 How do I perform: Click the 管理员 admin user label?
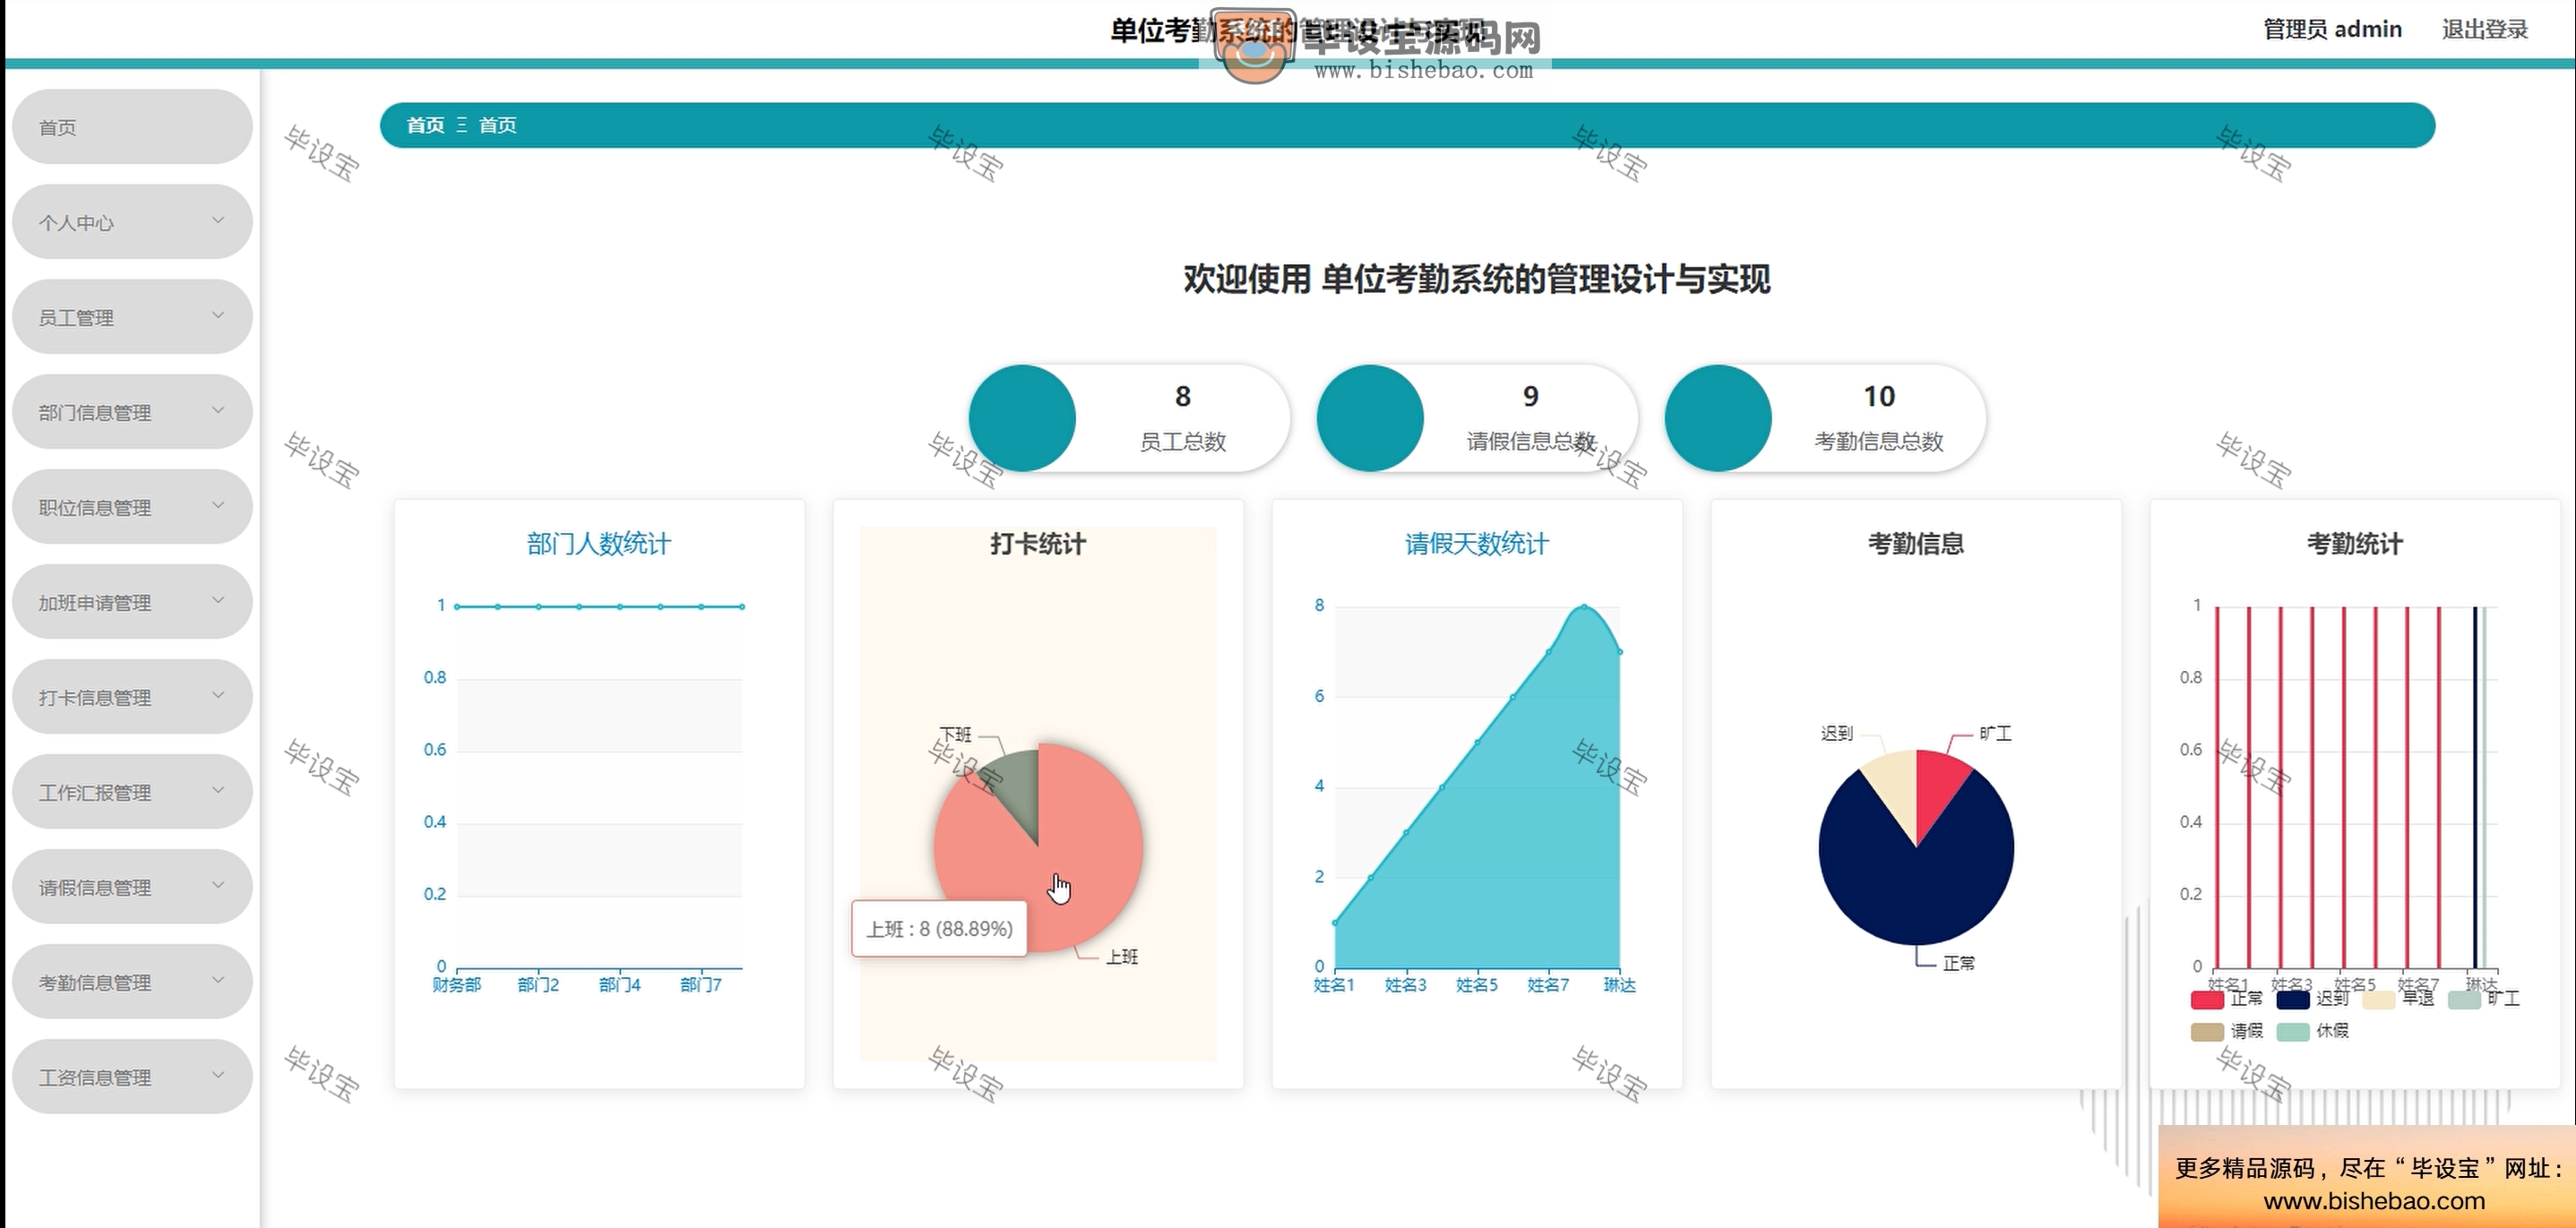2332,29
